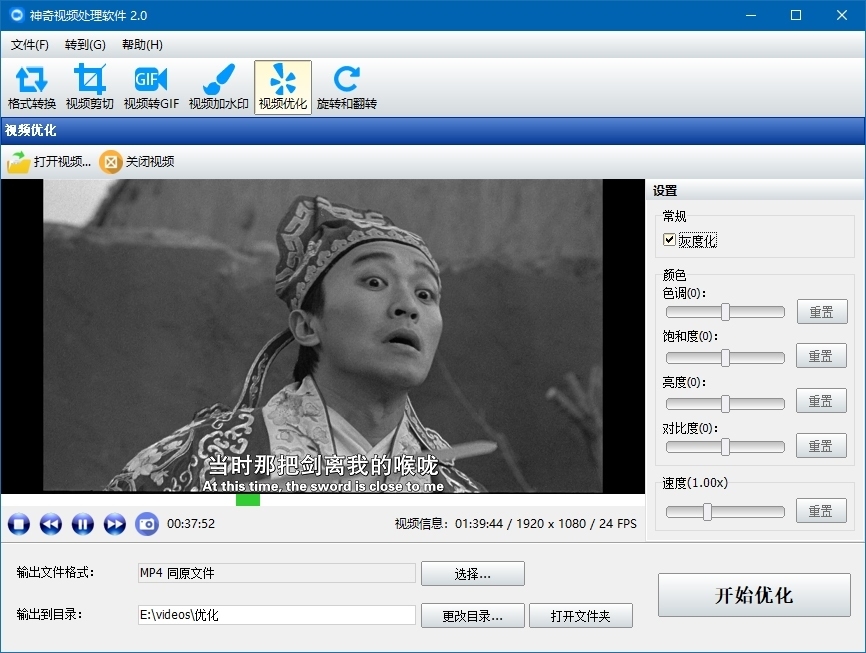Reset the 对比度 contrast value

(821, 446)
